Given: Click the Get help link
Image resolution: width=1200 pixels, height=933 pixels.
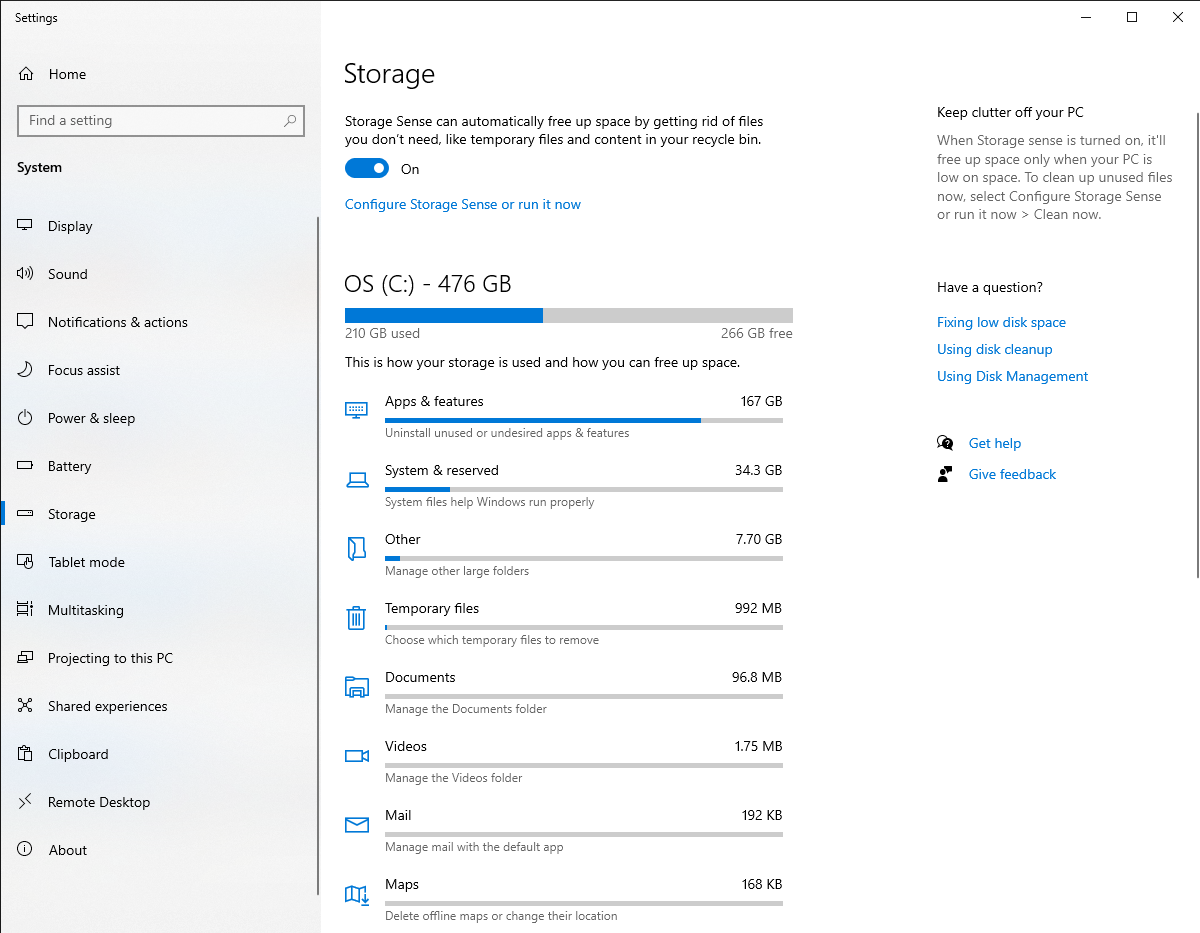Looking at the screenshot, I should pos(995,443).
